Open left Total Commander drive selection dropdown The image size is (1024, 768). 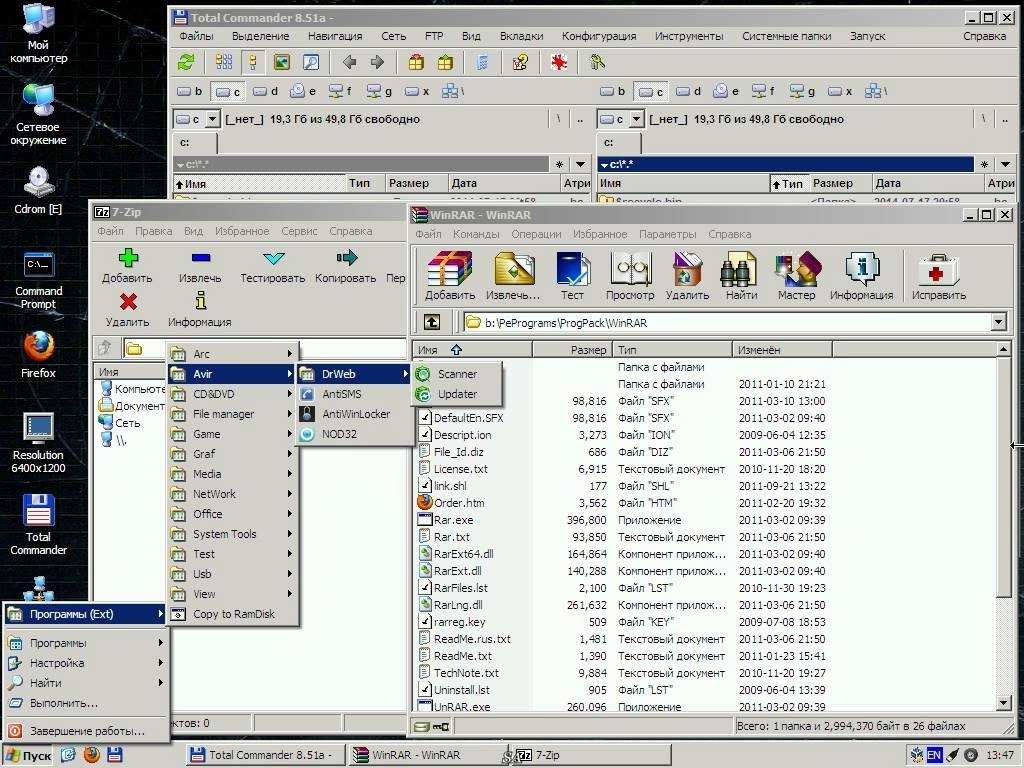tap(212, 120)
